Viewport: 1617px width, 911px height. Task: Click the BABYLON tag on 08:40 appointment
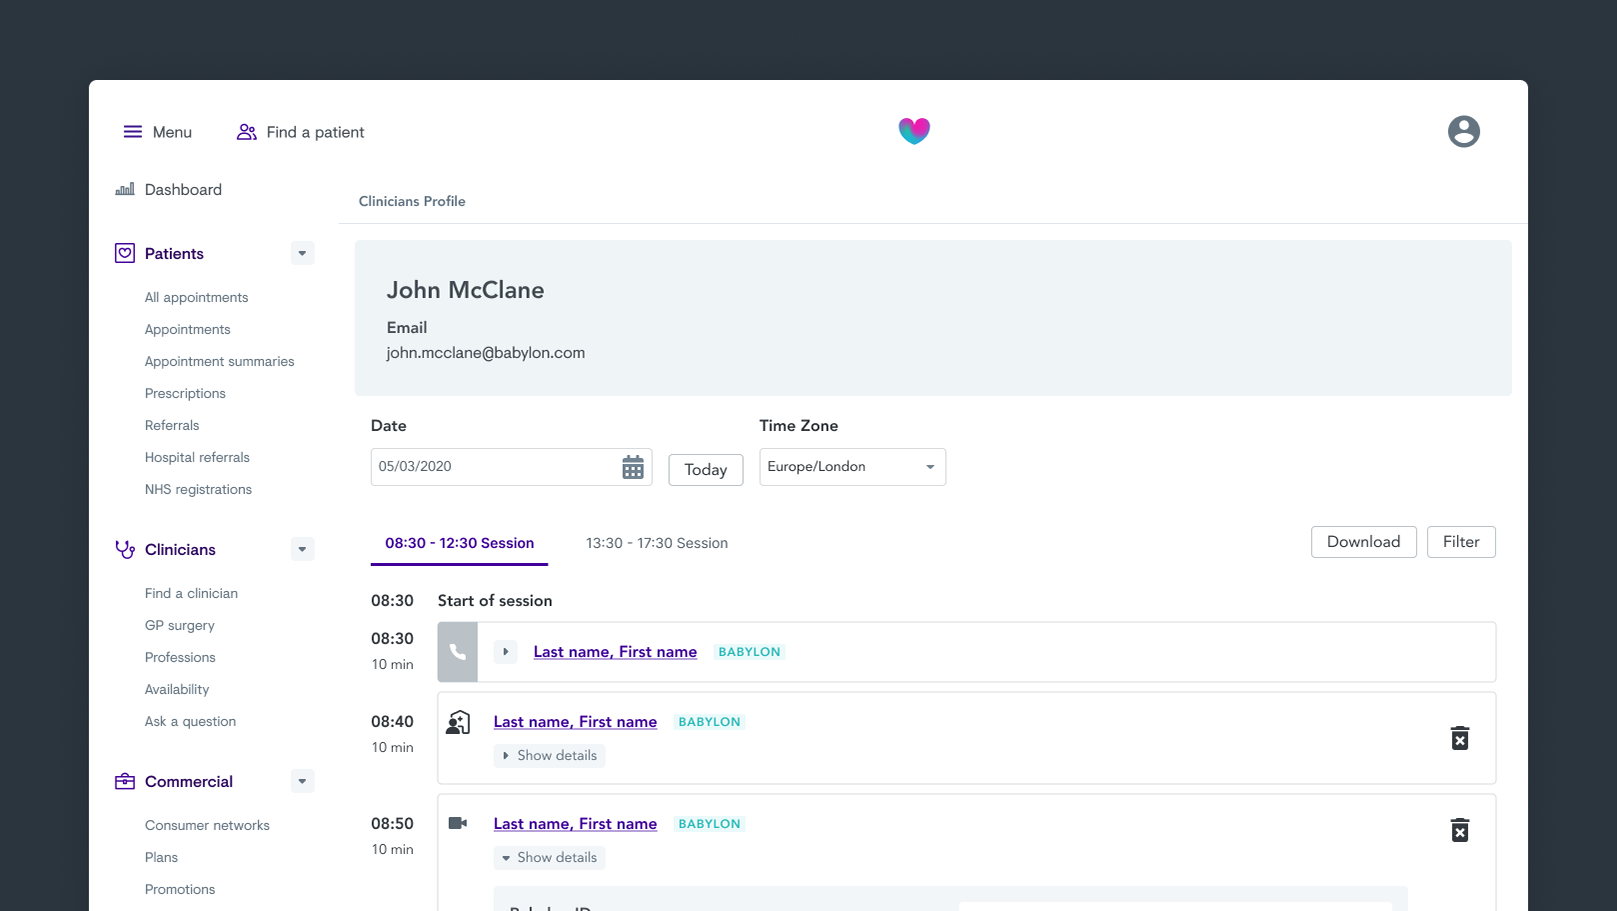coord(709,722)
